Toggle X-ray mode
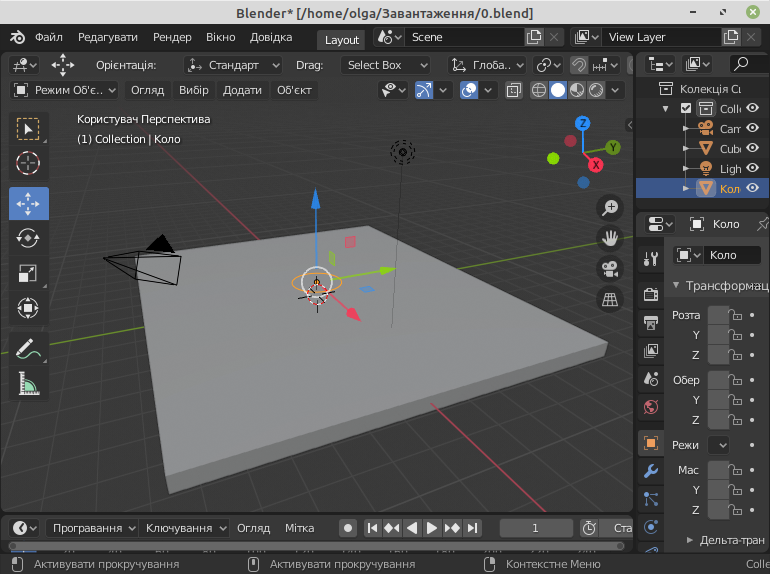 pyautogui.click(x=514, y=90)
